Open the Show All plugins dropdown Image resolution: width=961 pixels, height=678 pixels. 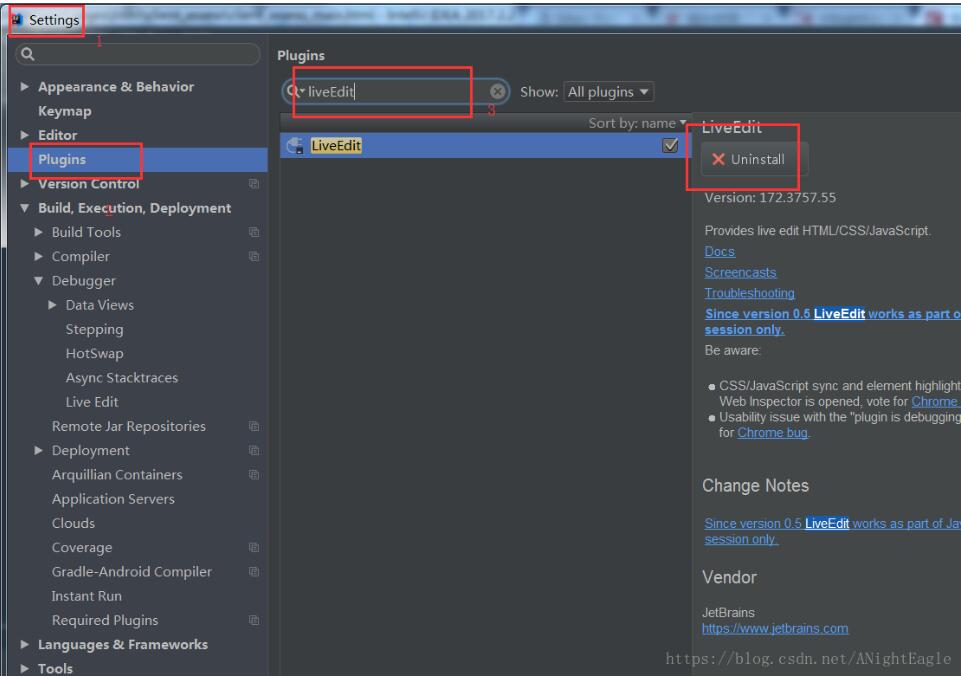click(x=608, y=92)
